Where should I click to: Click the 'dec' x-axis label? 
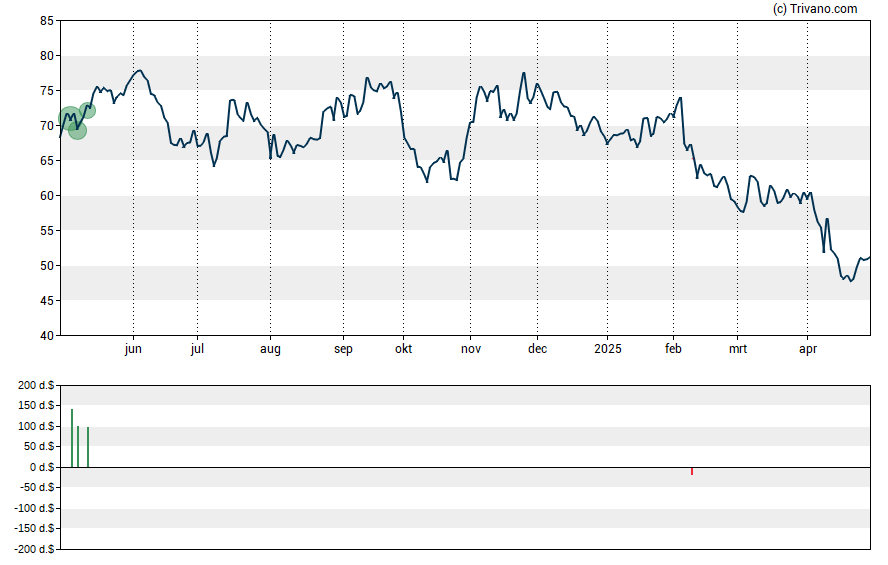(537, 349)
